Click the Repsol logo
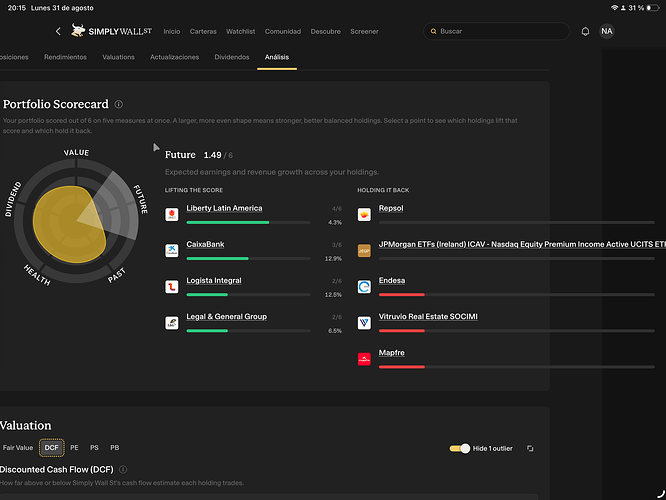This screenshot has width=666, height=500. pyautogui.click(x=364, y=215)
